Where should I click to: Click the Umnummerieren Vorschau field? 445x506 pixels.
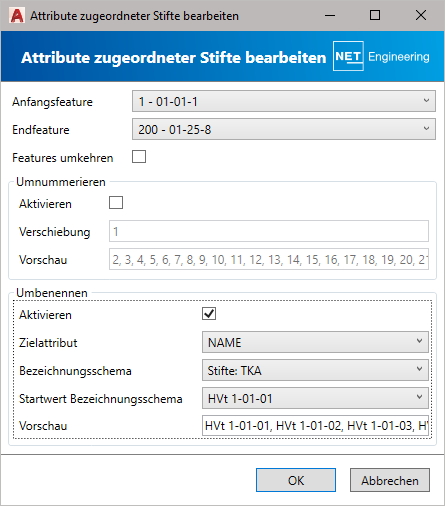click(269, 259)
